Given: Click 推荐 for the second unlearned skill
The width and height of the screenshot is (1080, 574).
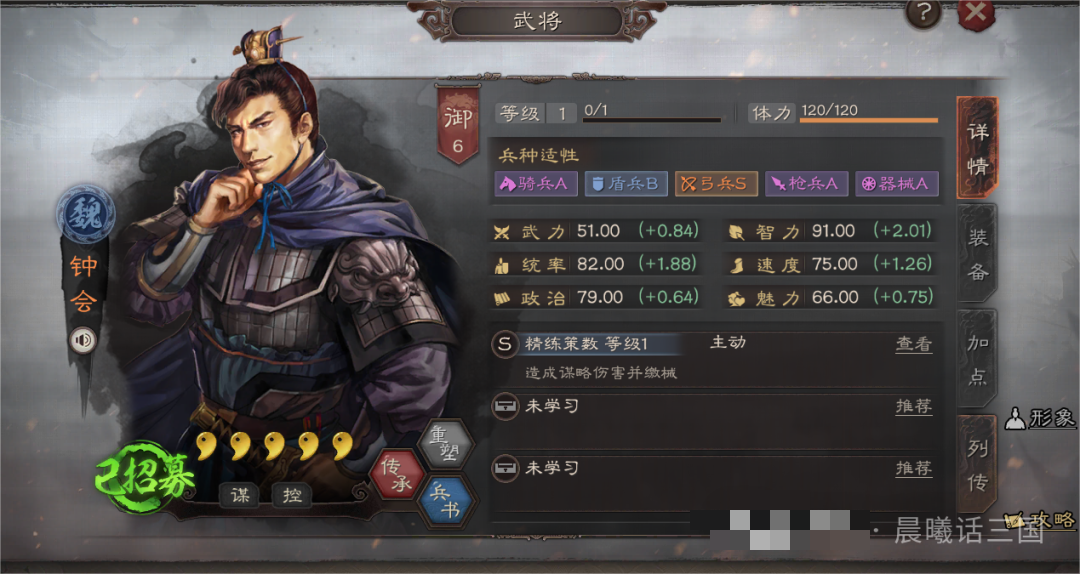Looking at the screenshot, I should [x=914, y=468].
